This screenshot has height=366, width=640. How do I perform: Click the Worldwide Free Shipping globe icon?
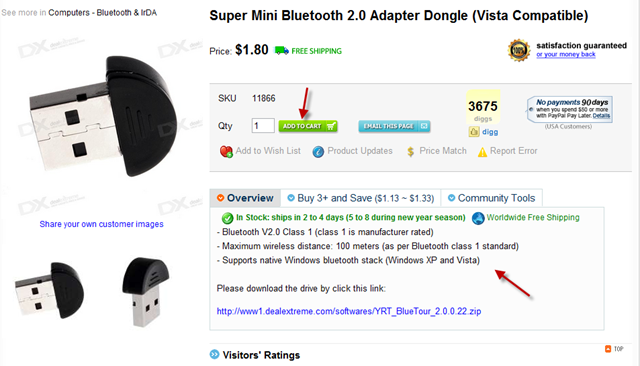[478, 218]
